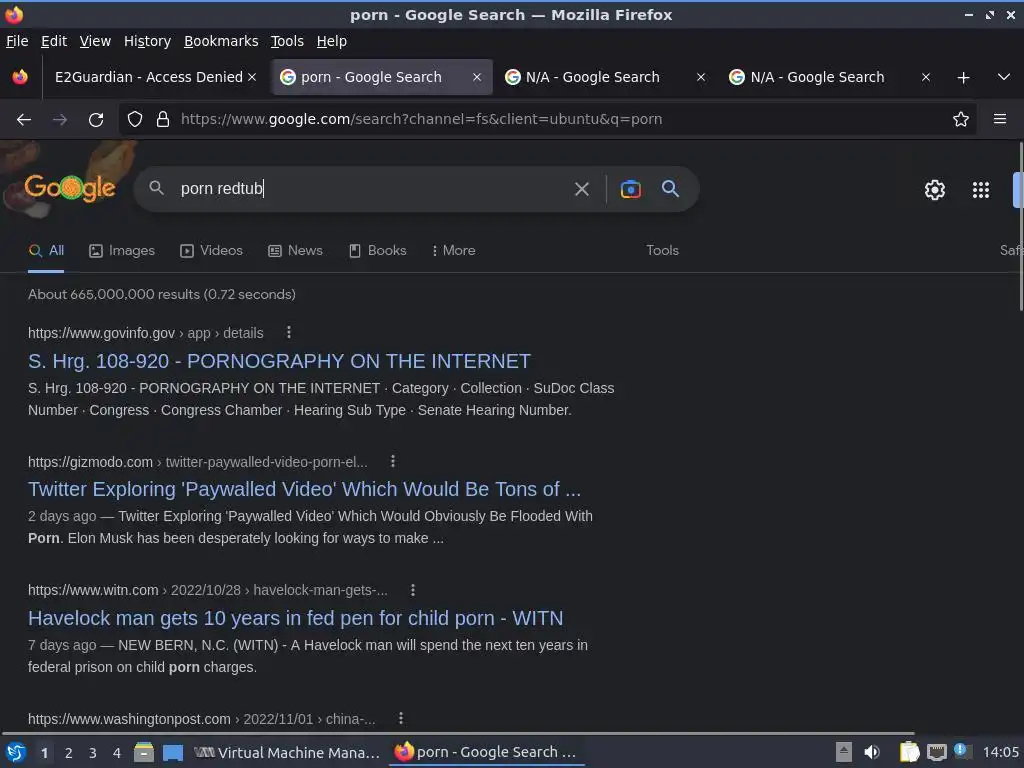Screen dimensions: 1024x768
Task: Click the vertical page scrollbar
Action: (1020, 227)
